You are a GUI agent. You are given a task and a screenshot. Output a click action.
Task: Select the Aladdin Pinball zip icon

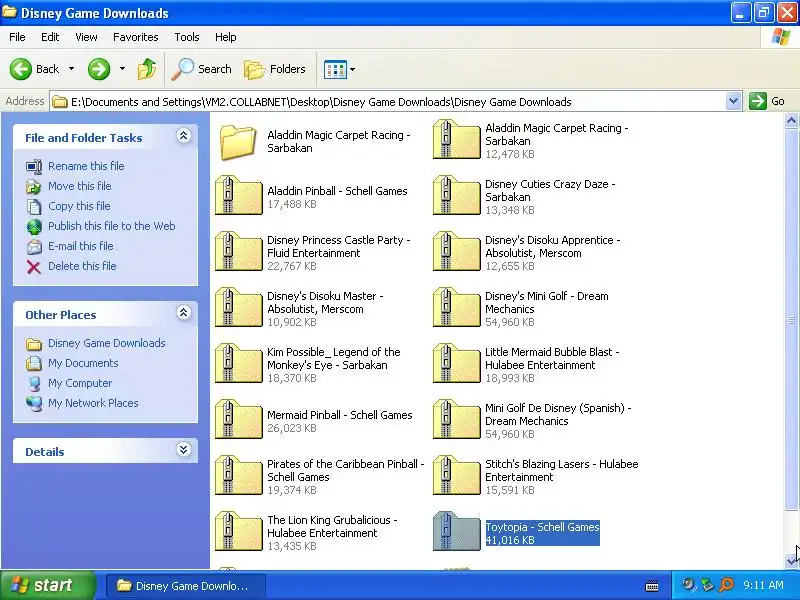click(238, 195)
